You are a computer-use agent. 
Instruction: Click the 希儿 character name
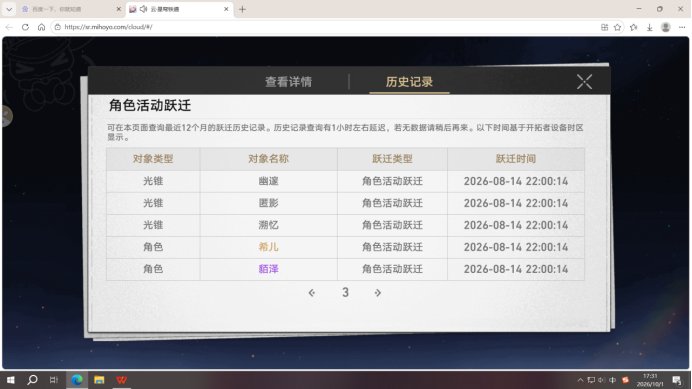click(x=268, y=247)
